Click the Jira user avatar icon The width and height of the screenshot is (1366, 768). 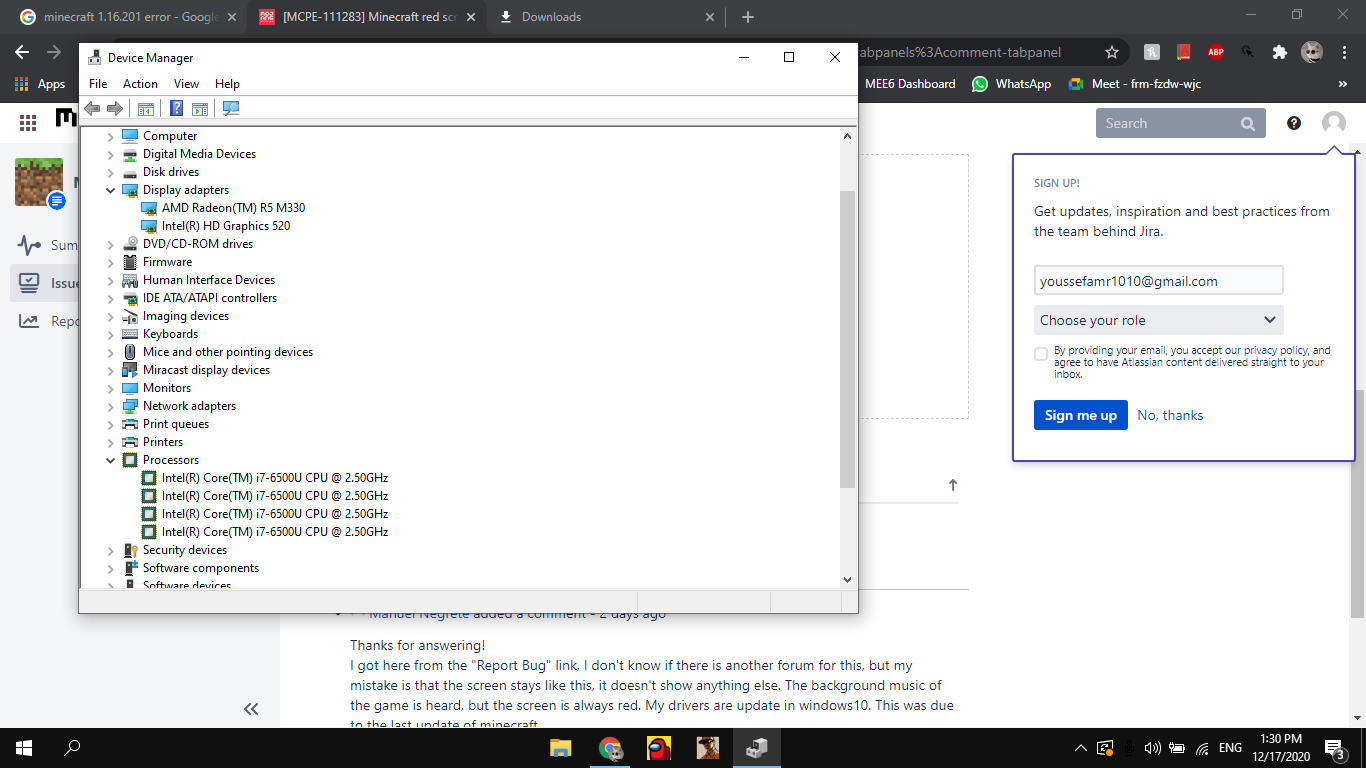[x=1334, y=123]
